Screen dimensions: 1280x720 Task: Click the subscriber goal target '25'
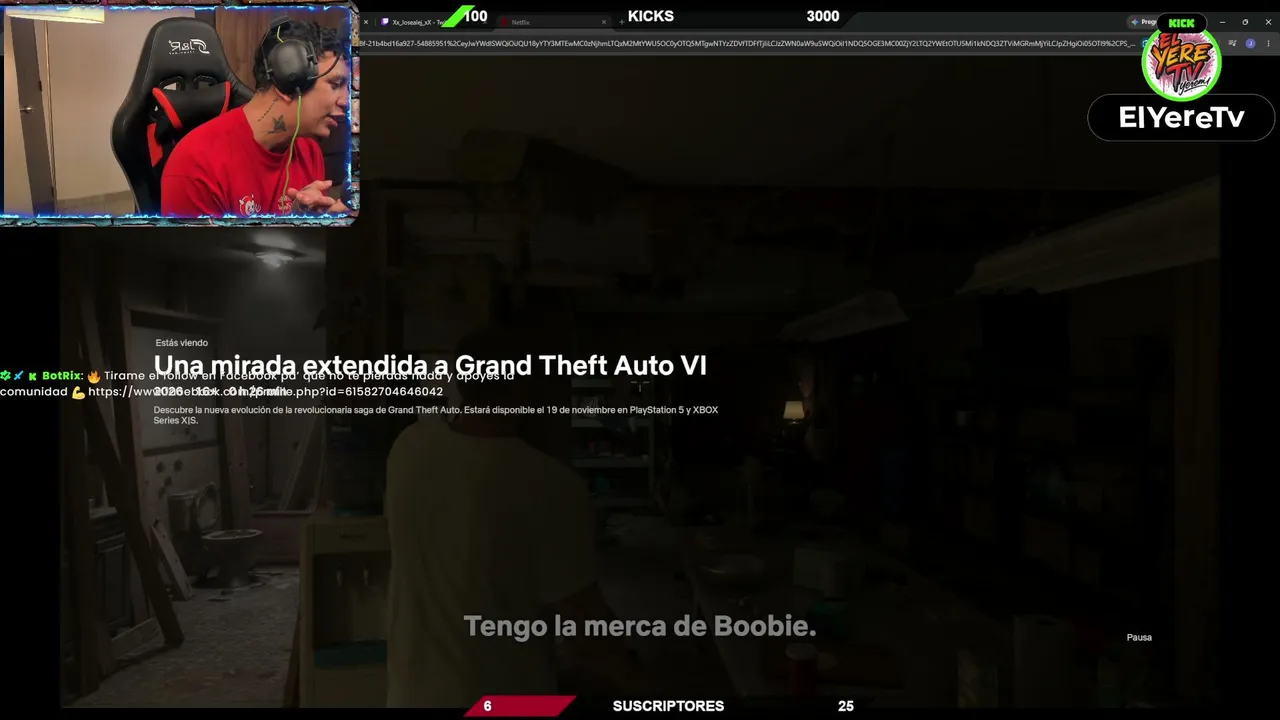[846, 706]
